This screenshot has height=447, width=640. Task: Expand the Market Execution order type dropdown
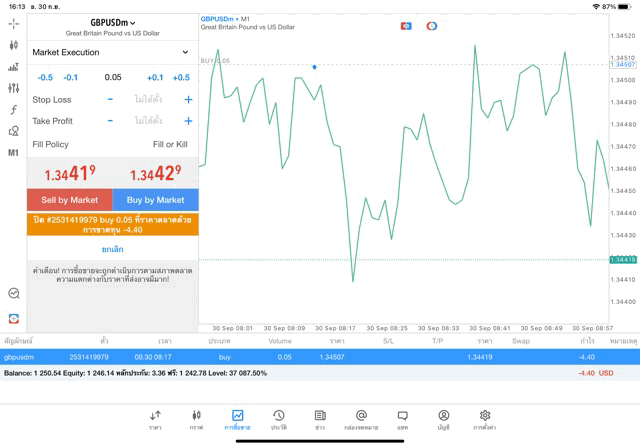[111, 52]
